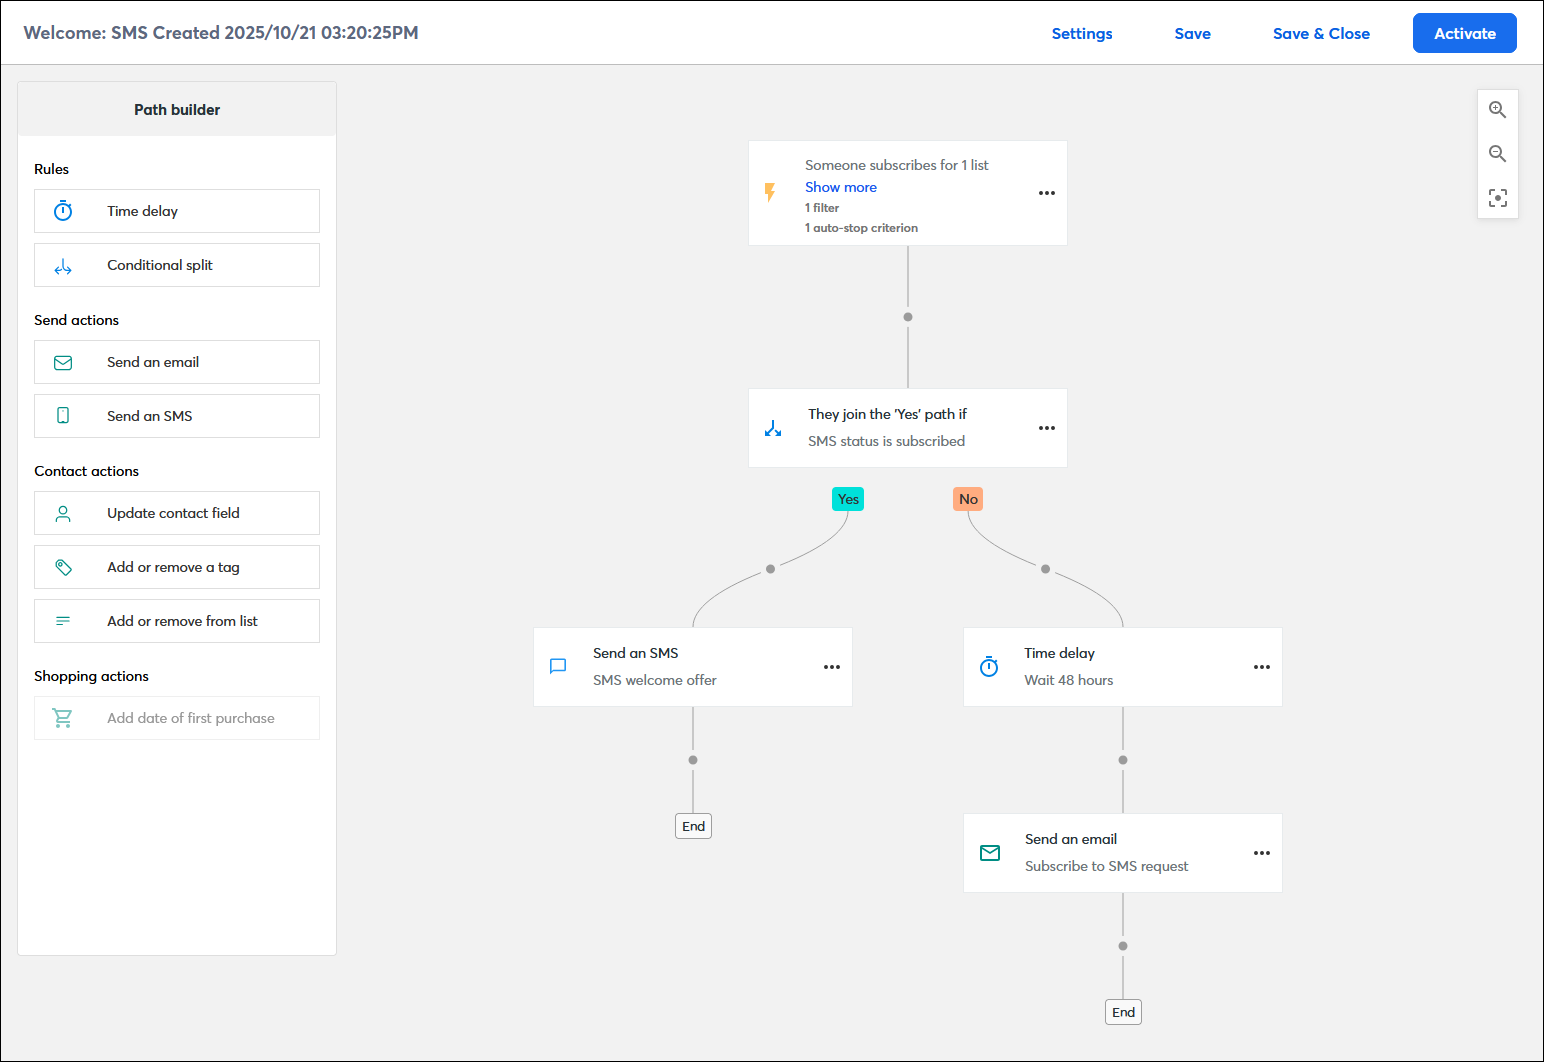
Task: Click the chat bubble icon on Send an SMS node
Action: (x=559, y=666)
